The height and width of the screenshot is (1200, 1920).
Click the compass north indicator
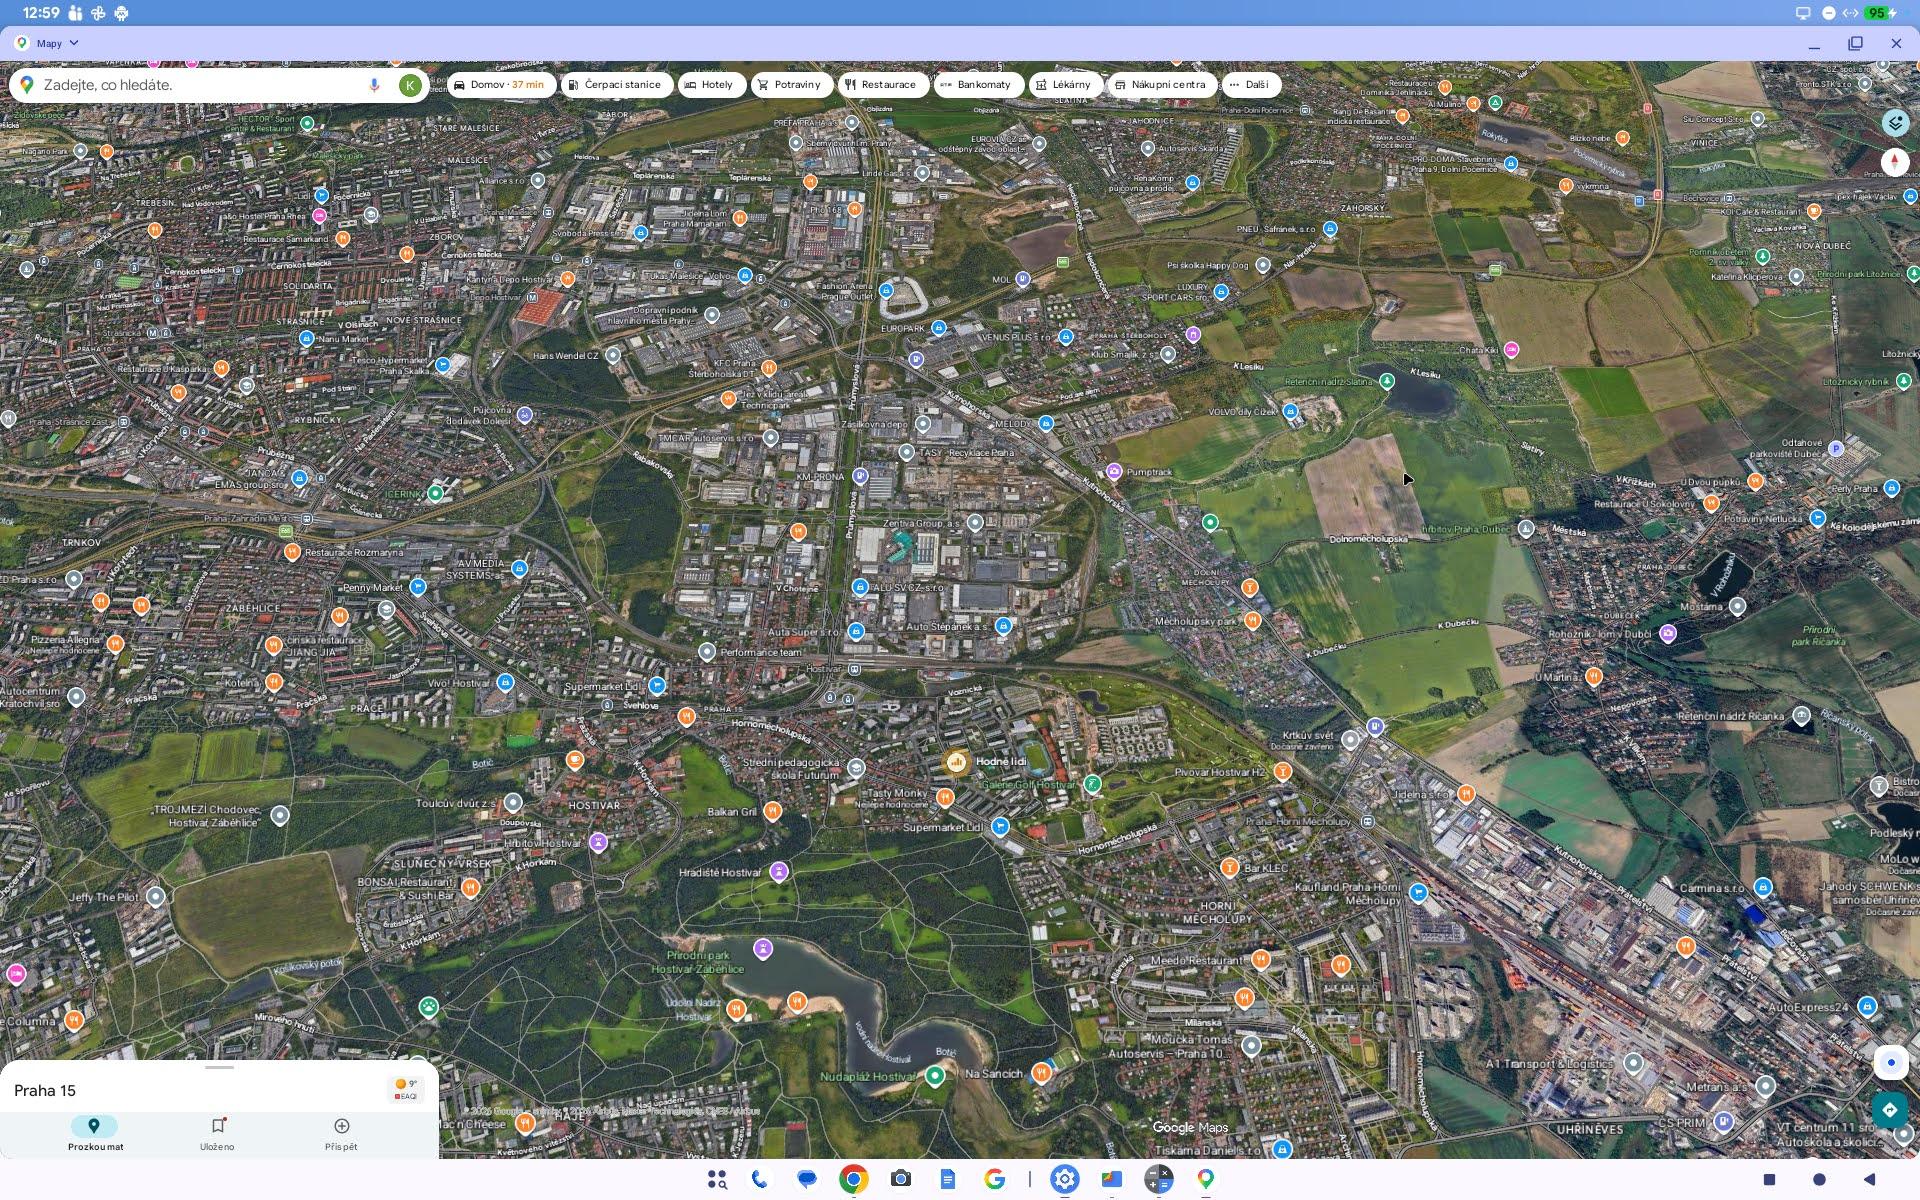(x=1895, y=162)
